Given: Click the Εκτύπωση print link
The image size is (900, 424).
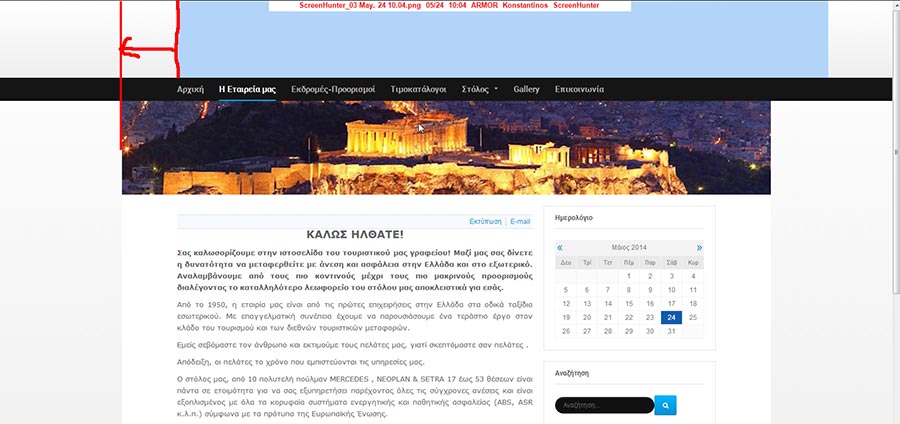Looking at the screenshot, I should [485, 221].
